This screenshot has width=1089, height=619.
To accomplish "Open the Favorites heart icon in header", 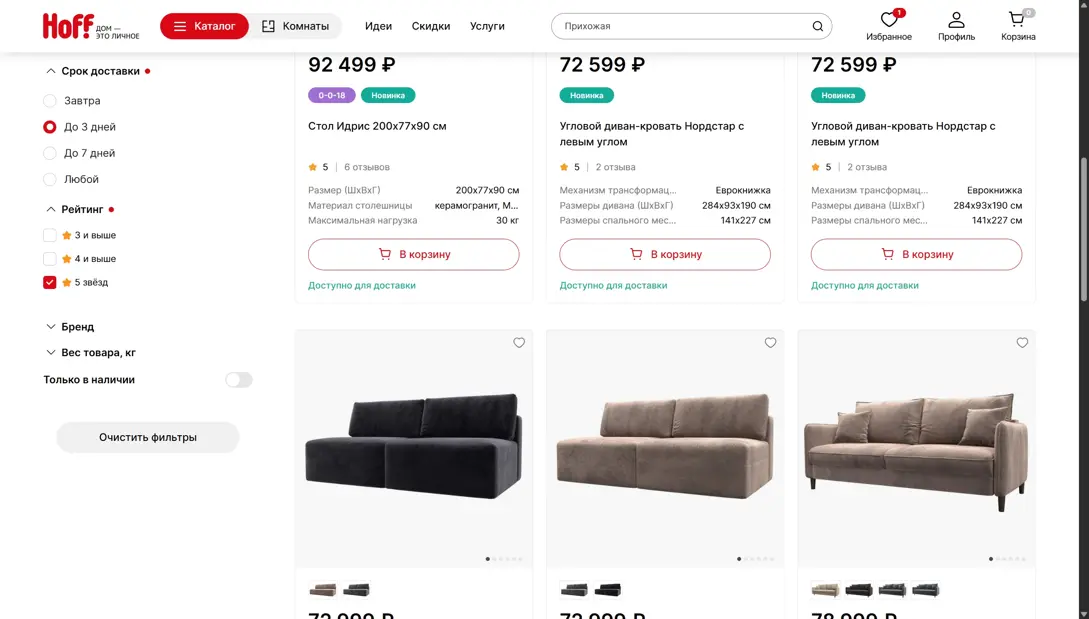I will pos(888,20).
